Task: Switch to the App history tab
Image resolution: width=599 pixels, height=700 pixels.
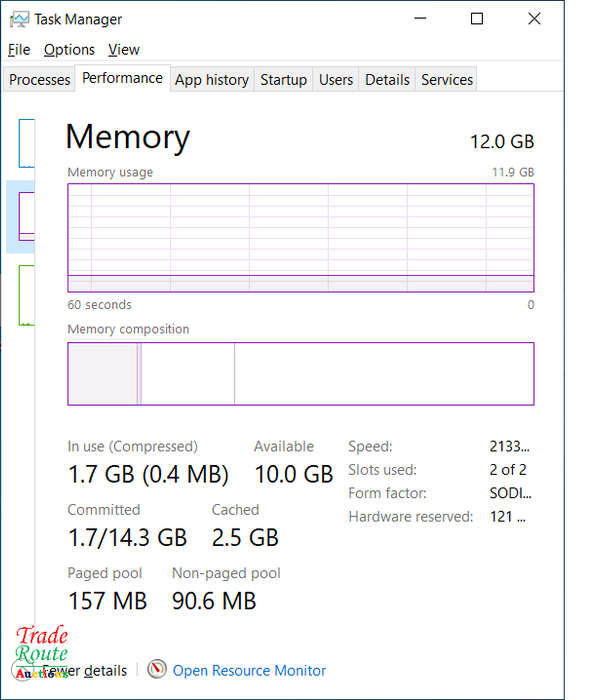Action: (212, 79)
